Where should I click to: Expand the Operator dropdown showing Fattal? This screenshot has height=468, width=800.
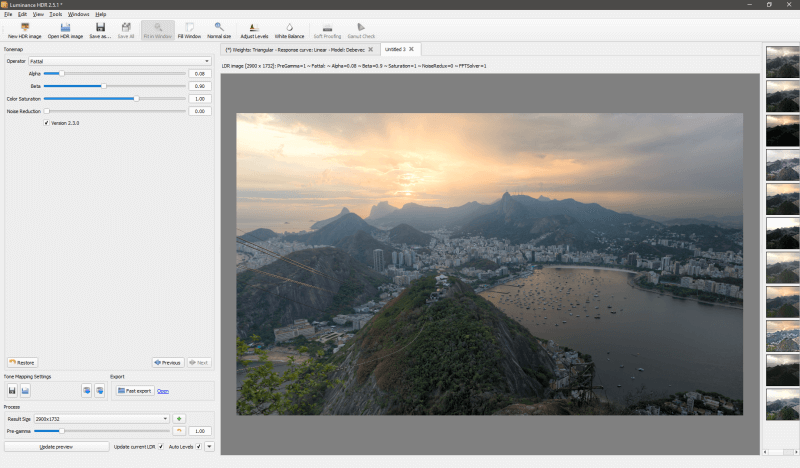(x=120, y=61)
